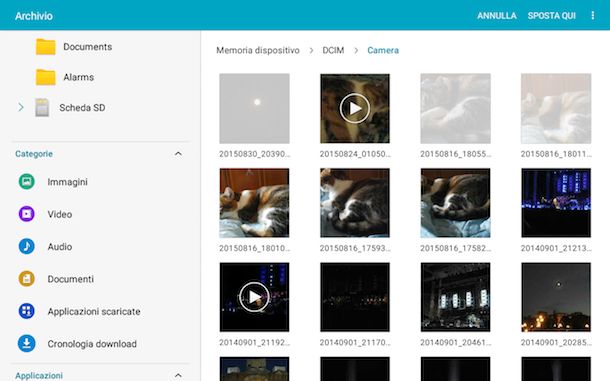The image size is (610, 381).
Task: Open the Audio category
Action: [60, 247]
